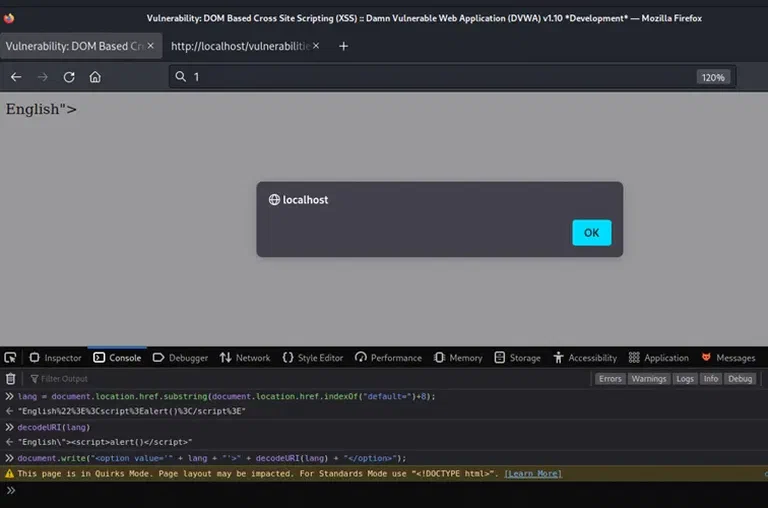Activate the element picker in DevTools

click(10, 358)
